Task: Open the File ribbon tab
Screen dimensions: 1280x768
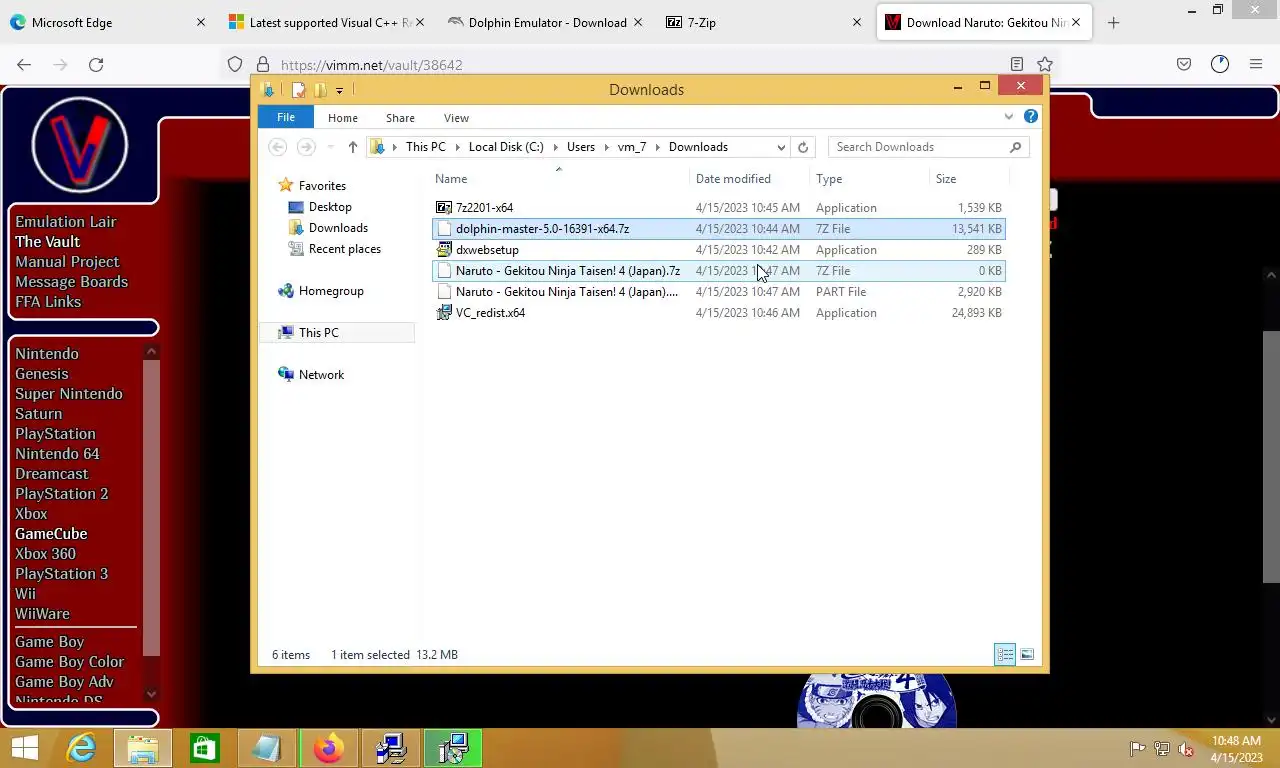Action: tap(286, 118)
